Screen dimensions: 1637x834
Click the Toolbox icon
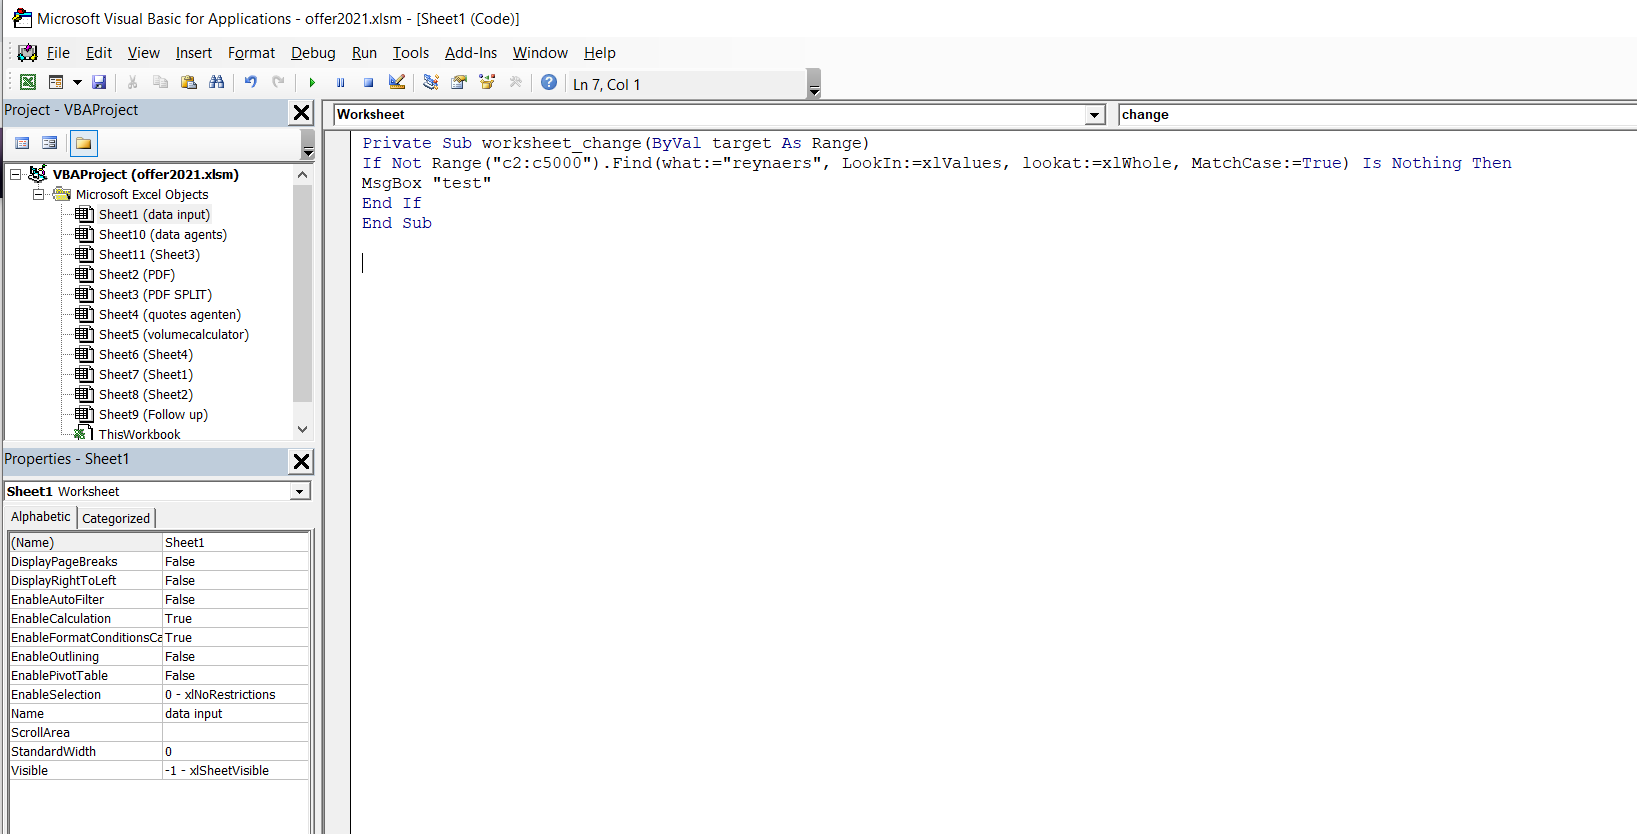click(515, 82)
